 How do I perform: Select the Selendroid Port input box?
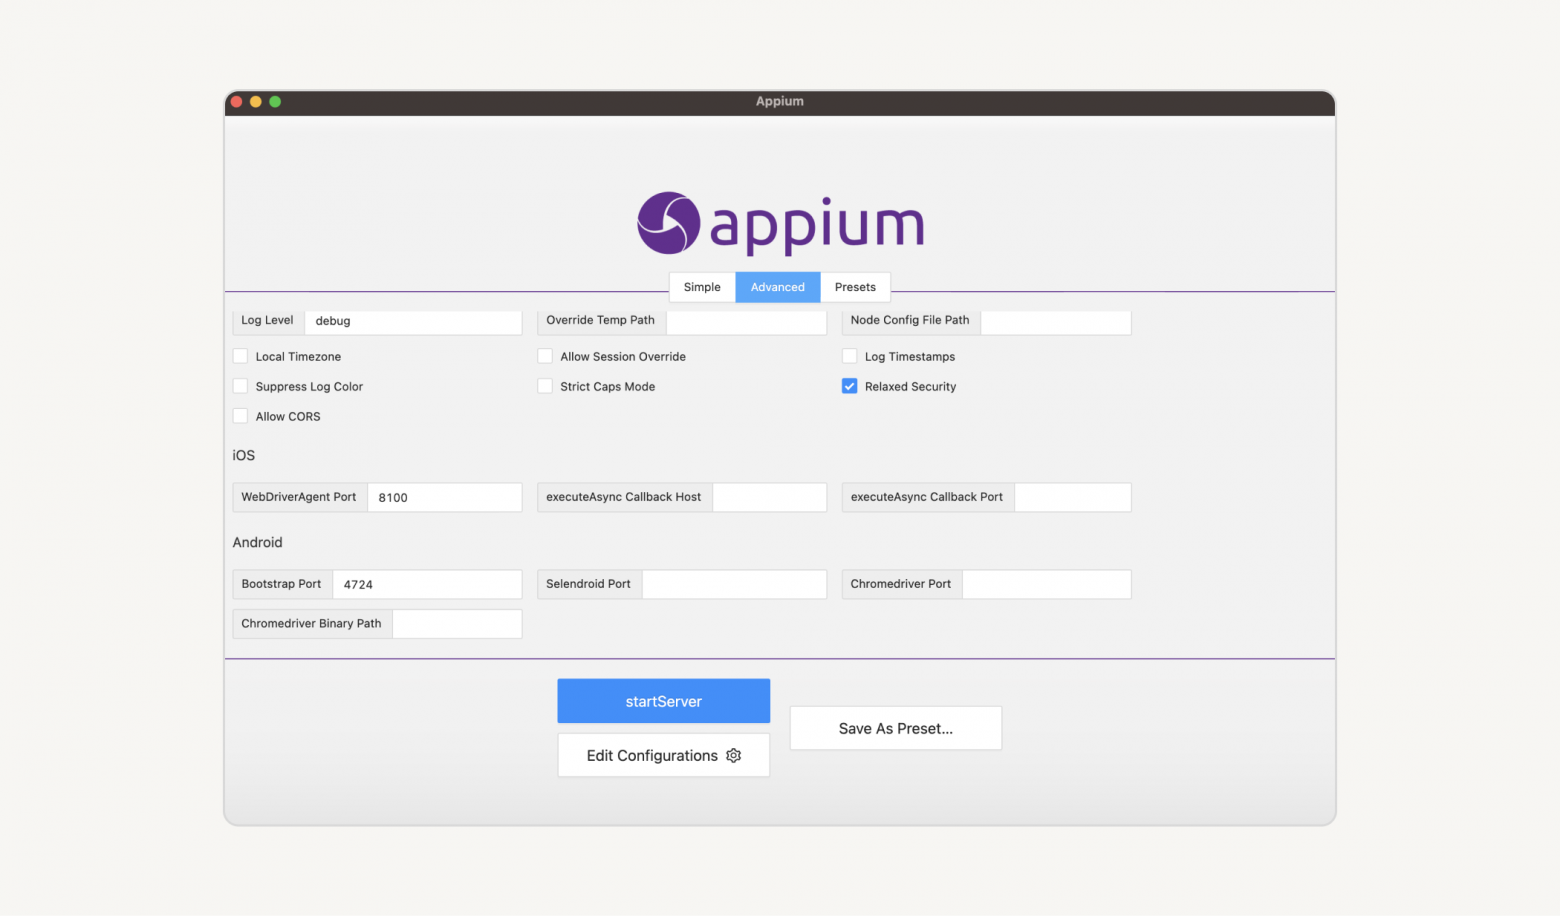tap(734, 584)
